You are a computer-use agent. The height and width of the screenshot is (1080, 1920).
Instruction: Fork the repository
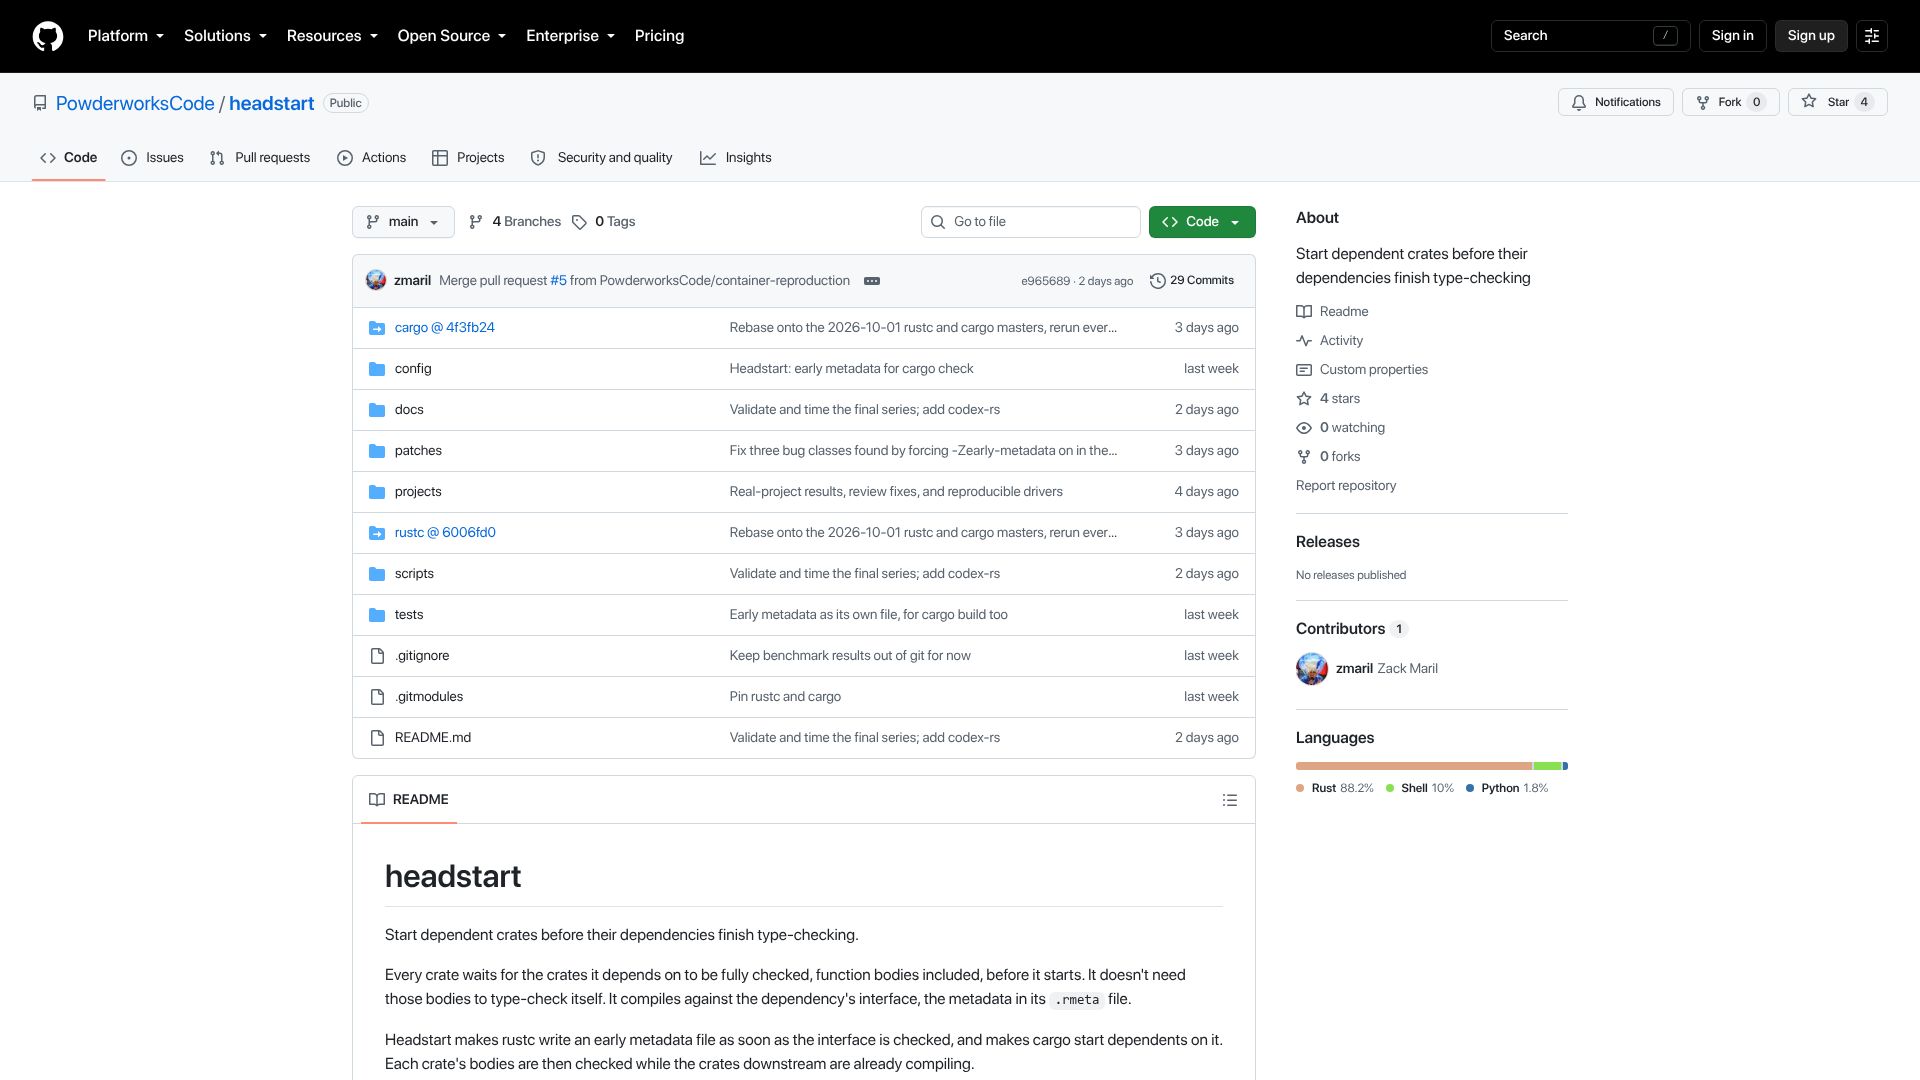coord(1730,102)
